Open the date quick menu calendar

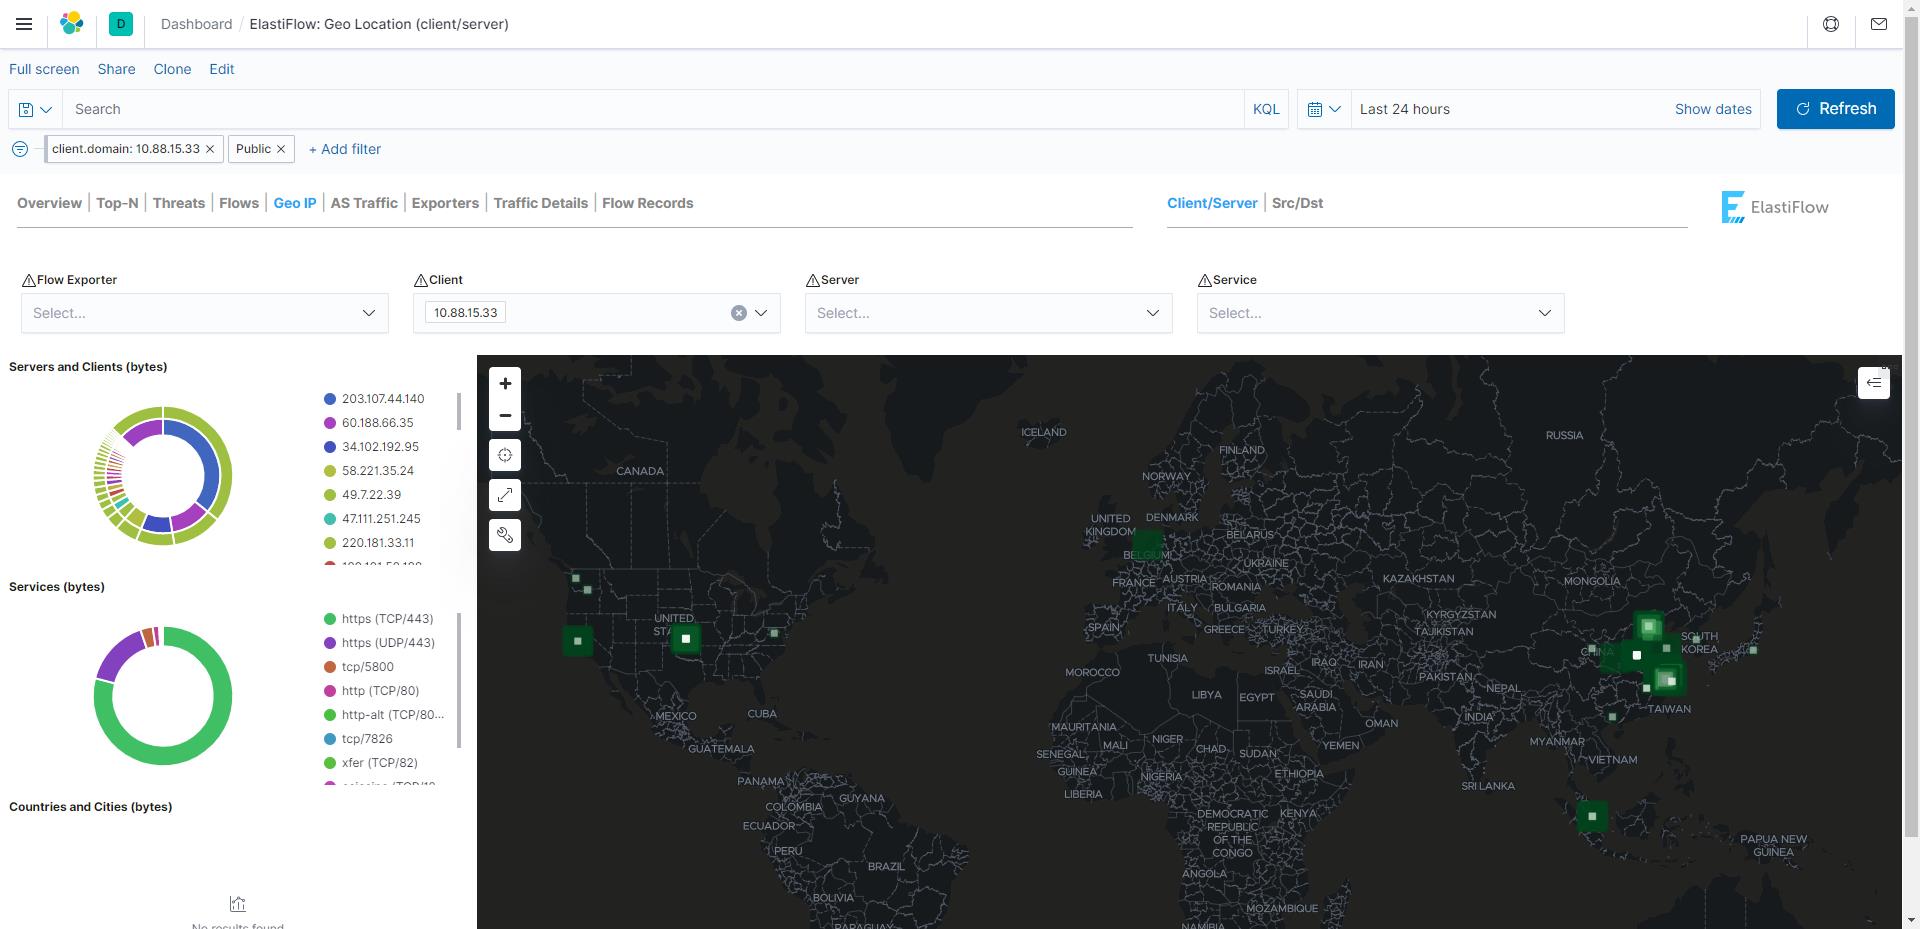1324,109
